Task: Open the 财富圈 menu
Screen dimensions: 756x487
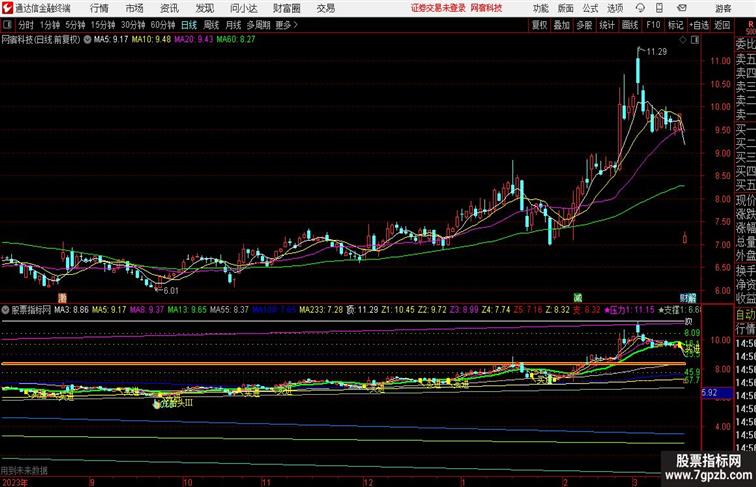Action: (x=286, y=8)
